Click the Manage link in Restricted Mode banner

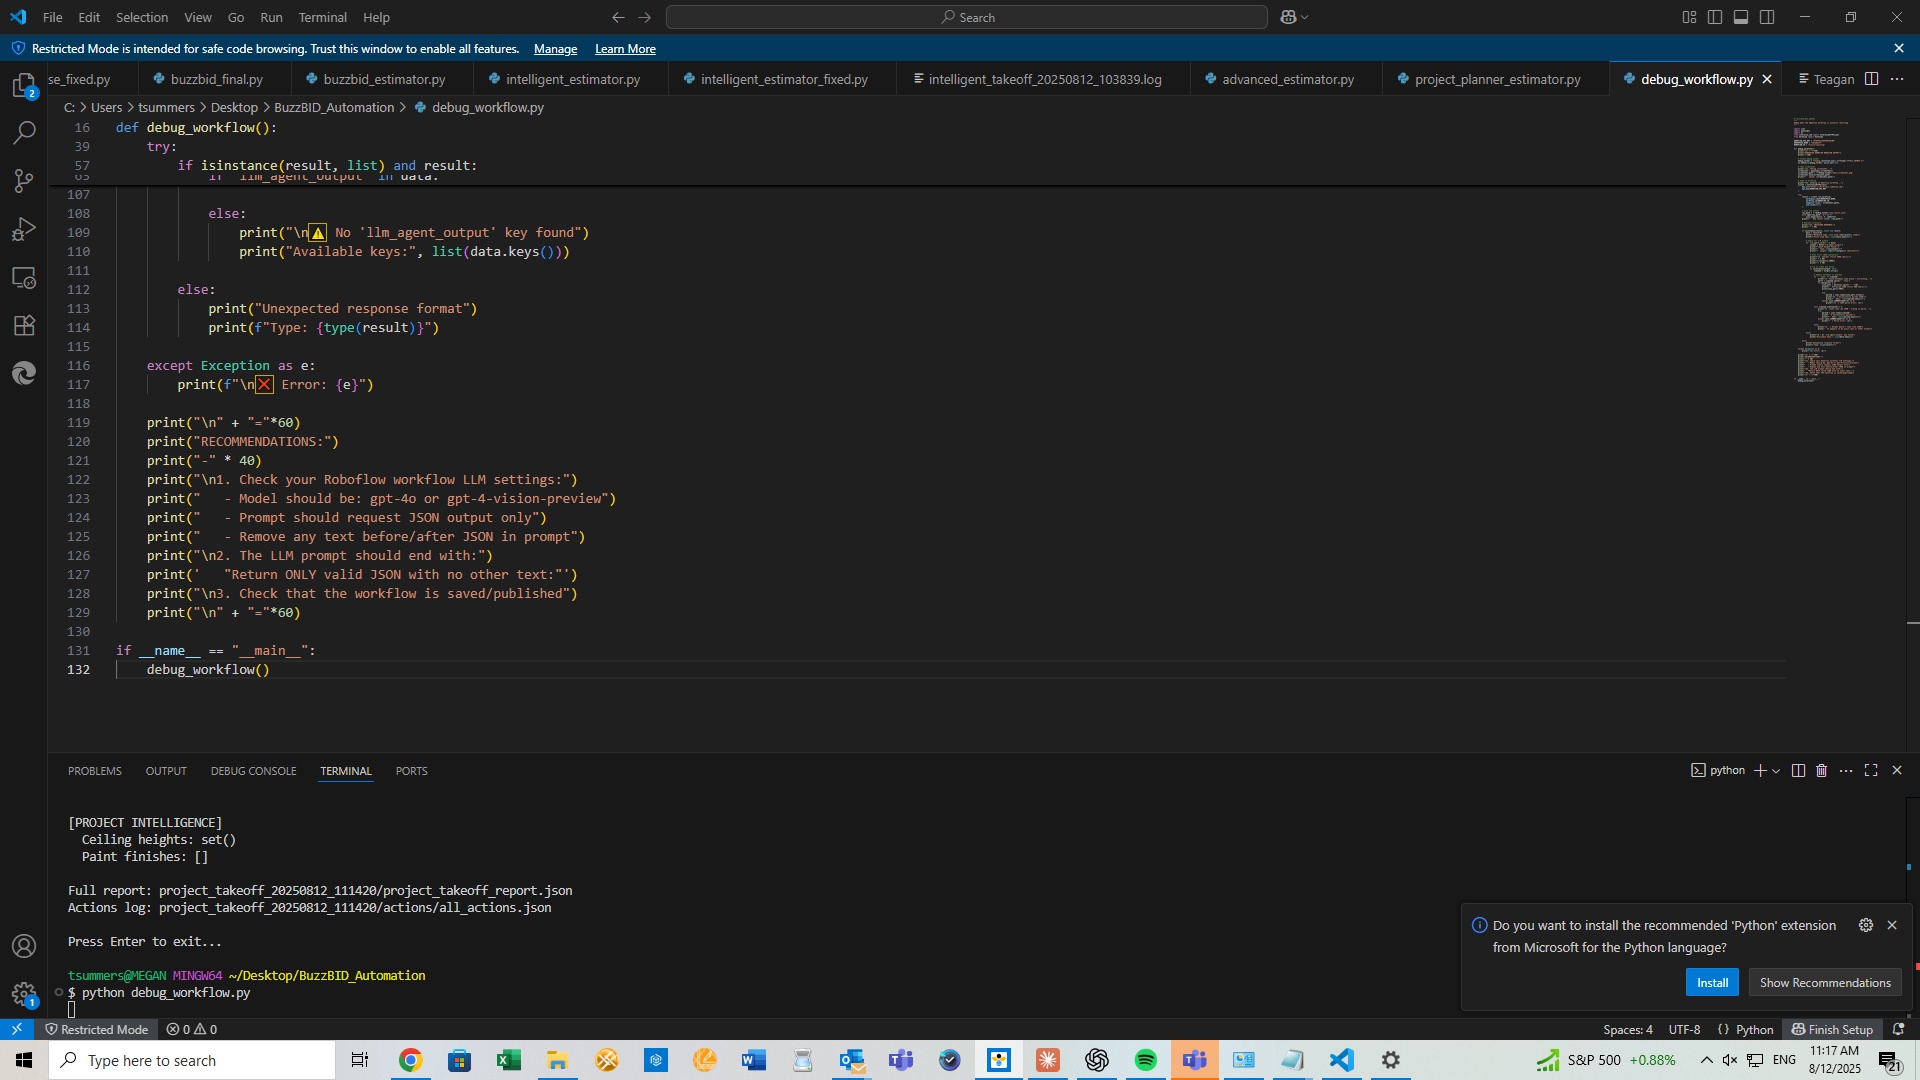pyautogui.click(x=555, y=49)
